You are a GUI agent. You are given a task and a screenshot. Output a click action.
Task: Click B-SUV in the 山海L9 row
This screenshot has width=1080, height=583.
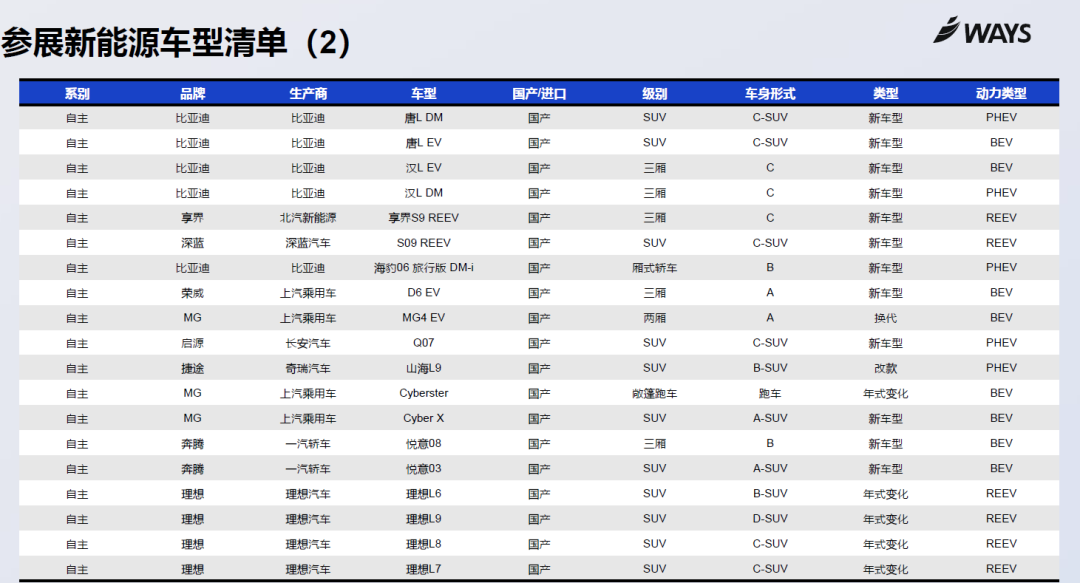coord(770,368)
